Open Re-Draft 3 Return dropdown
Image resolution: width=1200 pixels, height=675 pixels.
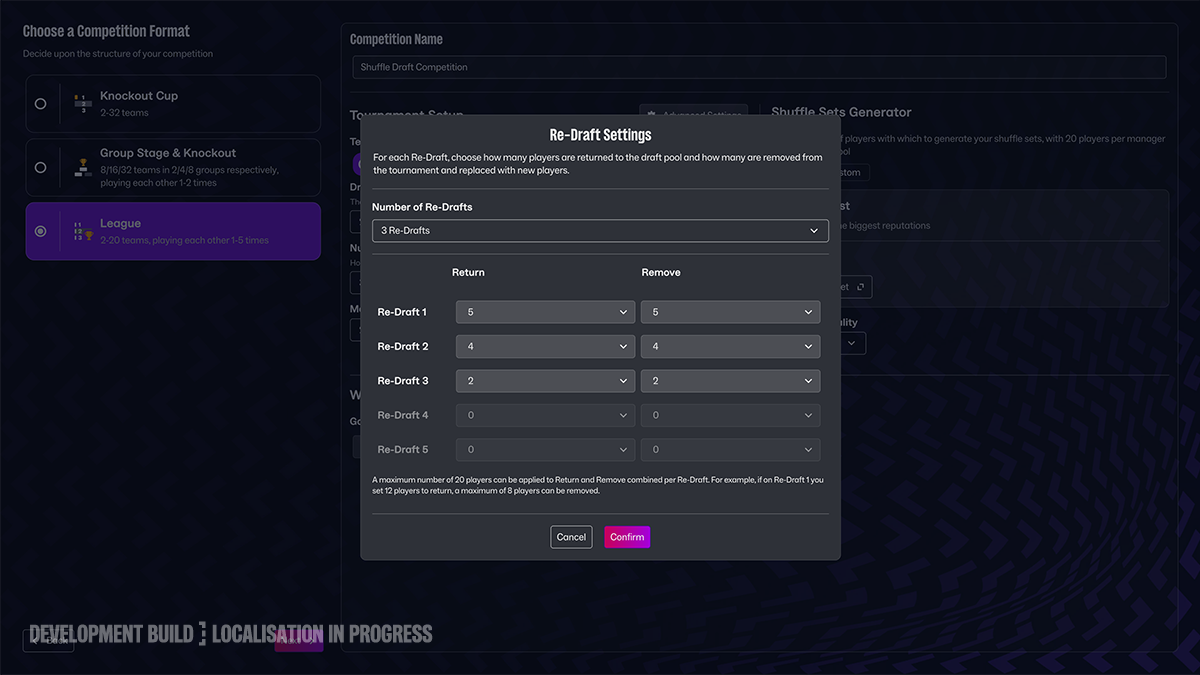(545, 381)
